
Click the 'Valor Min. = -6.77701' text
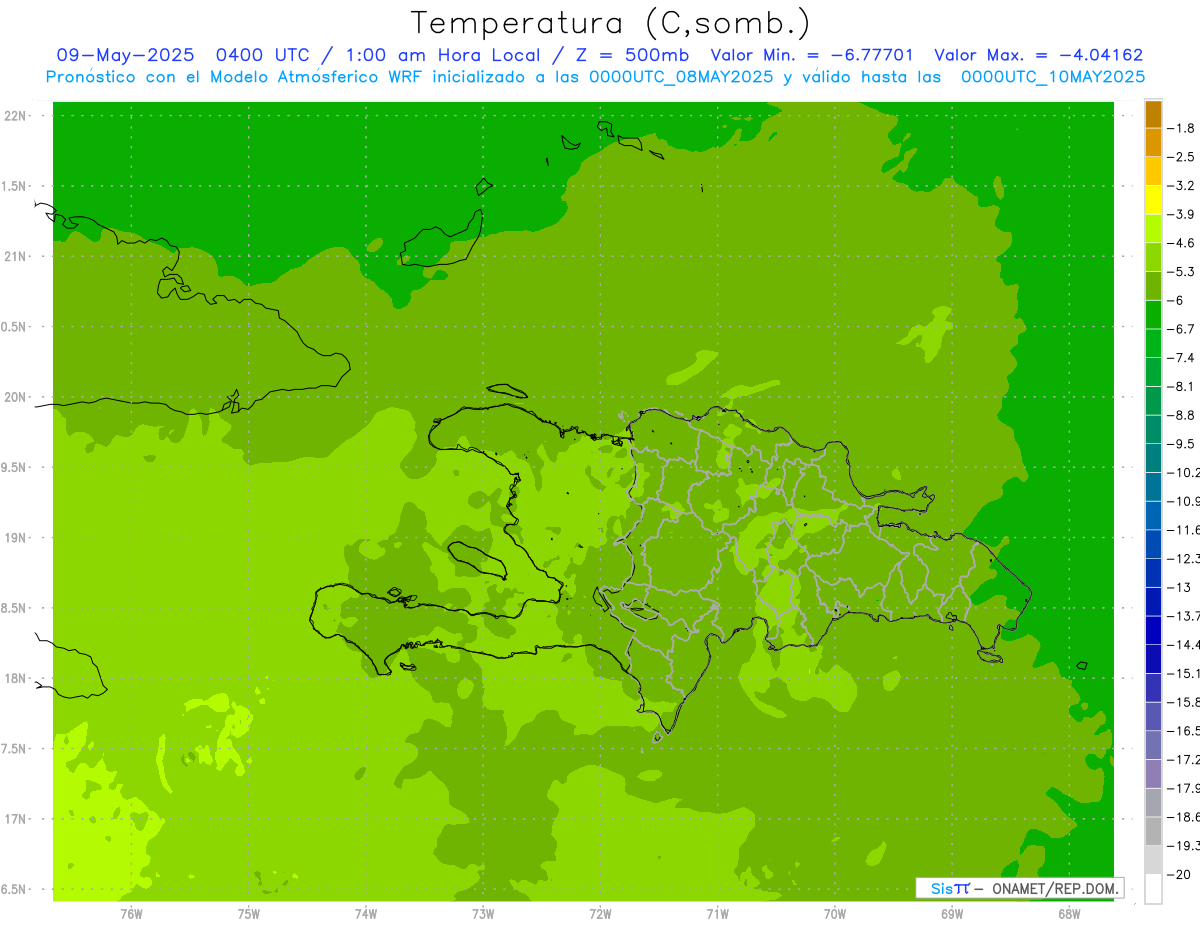coord(812,55)
